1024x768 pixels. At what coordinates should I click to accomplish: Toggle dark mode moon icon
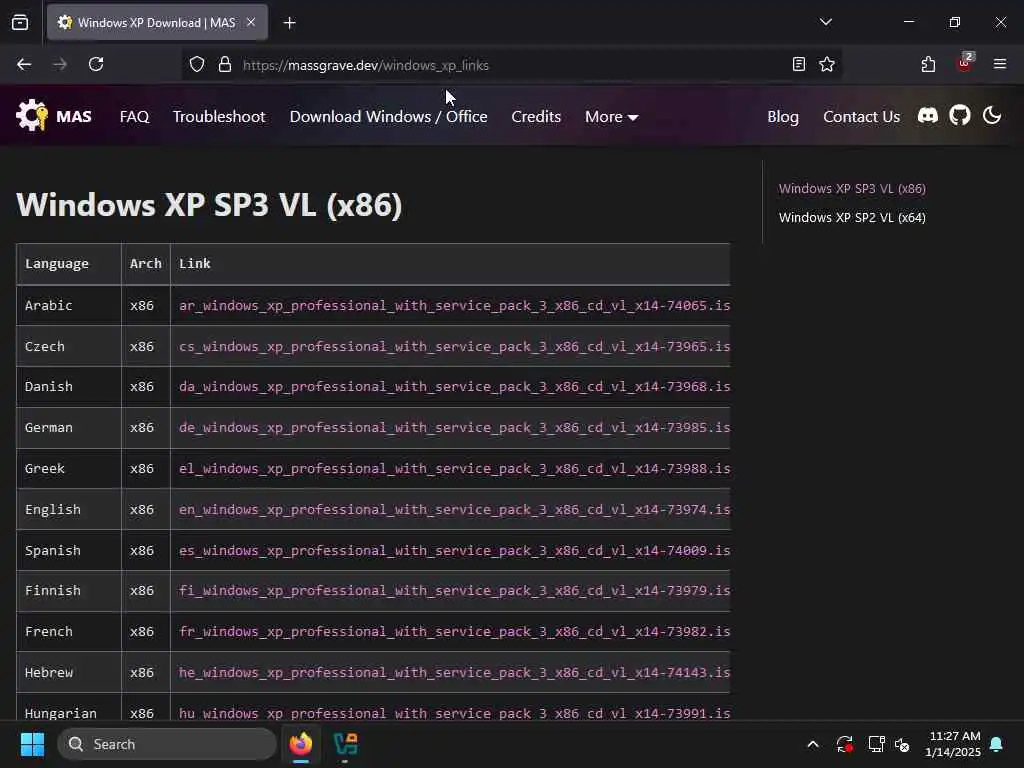[x=991, y=116]
